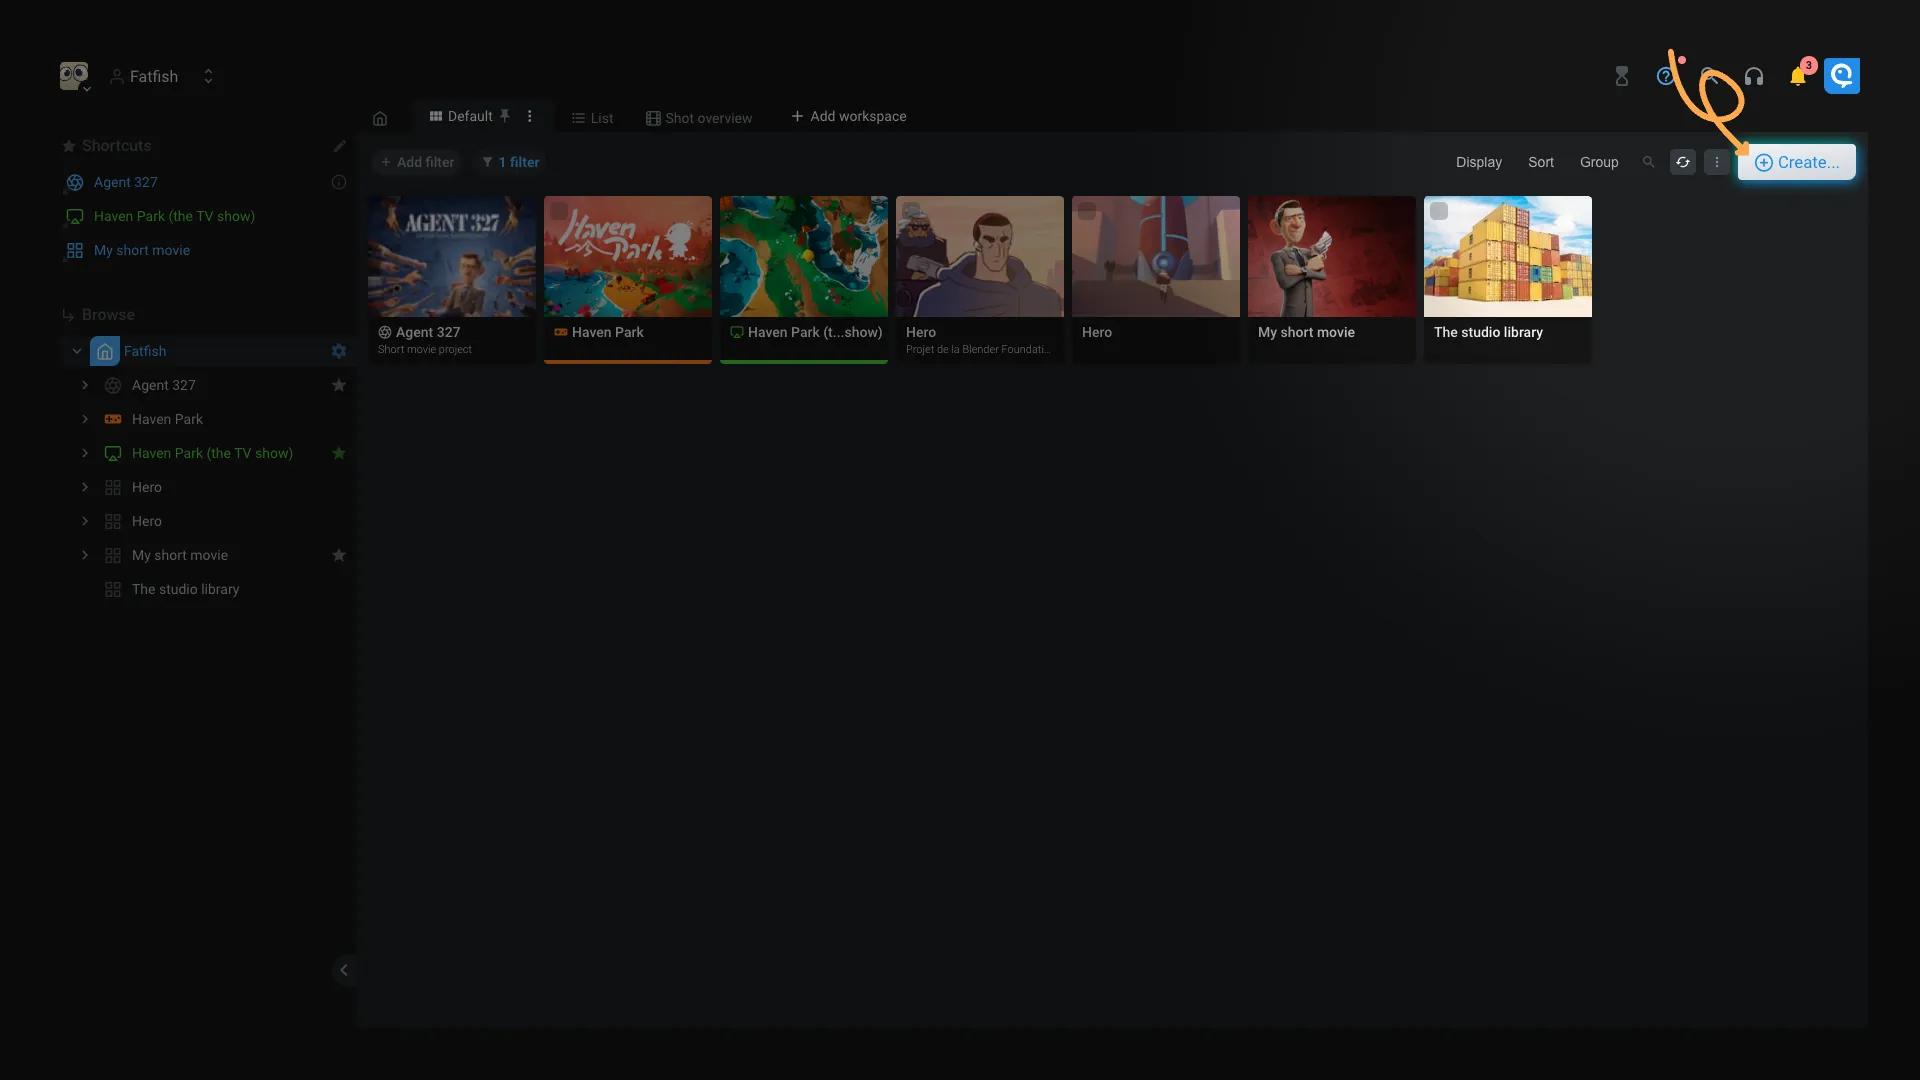
Task: Open the Fatfish workspace switcher dropdown
Action: click(x=208, y=77)
